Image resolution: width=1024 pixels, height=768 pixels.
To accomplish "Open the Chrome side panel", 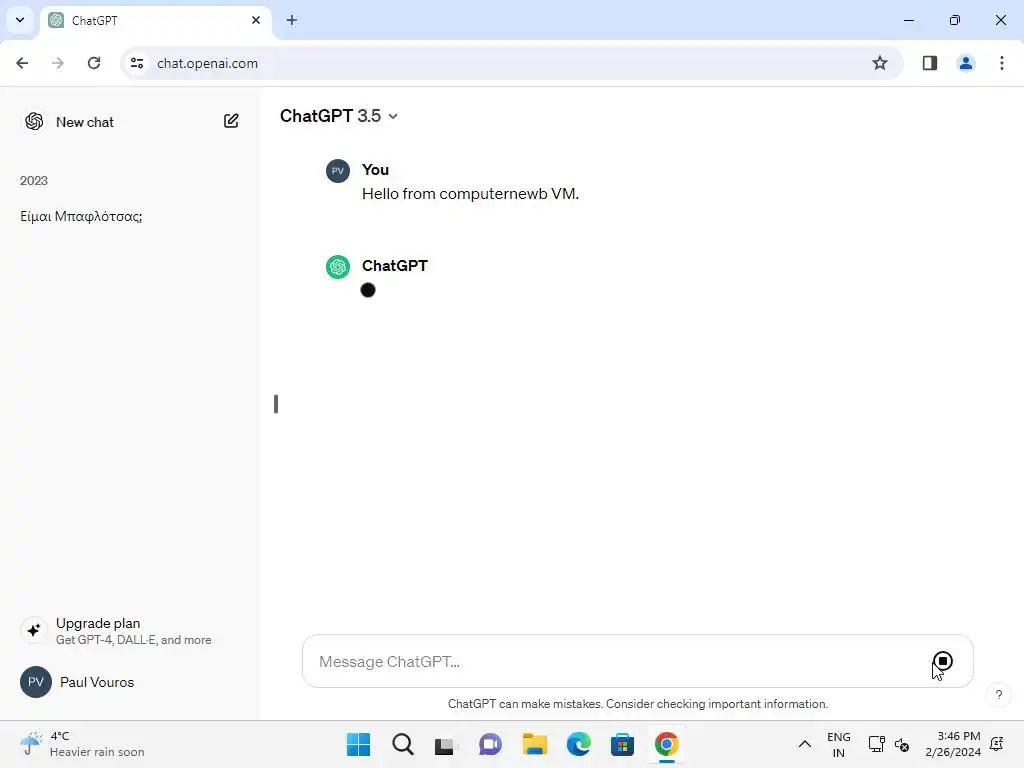I will click(930, 63).
